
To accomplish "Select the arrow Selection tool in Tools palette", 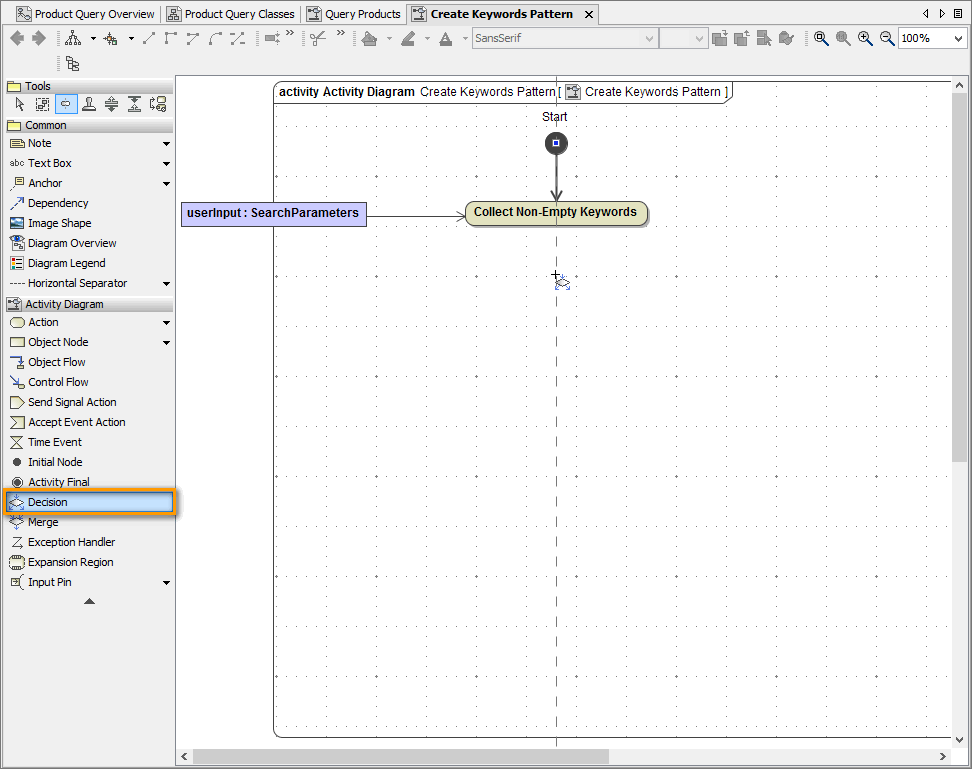I will pyautogui.click(x=19, y=104).
